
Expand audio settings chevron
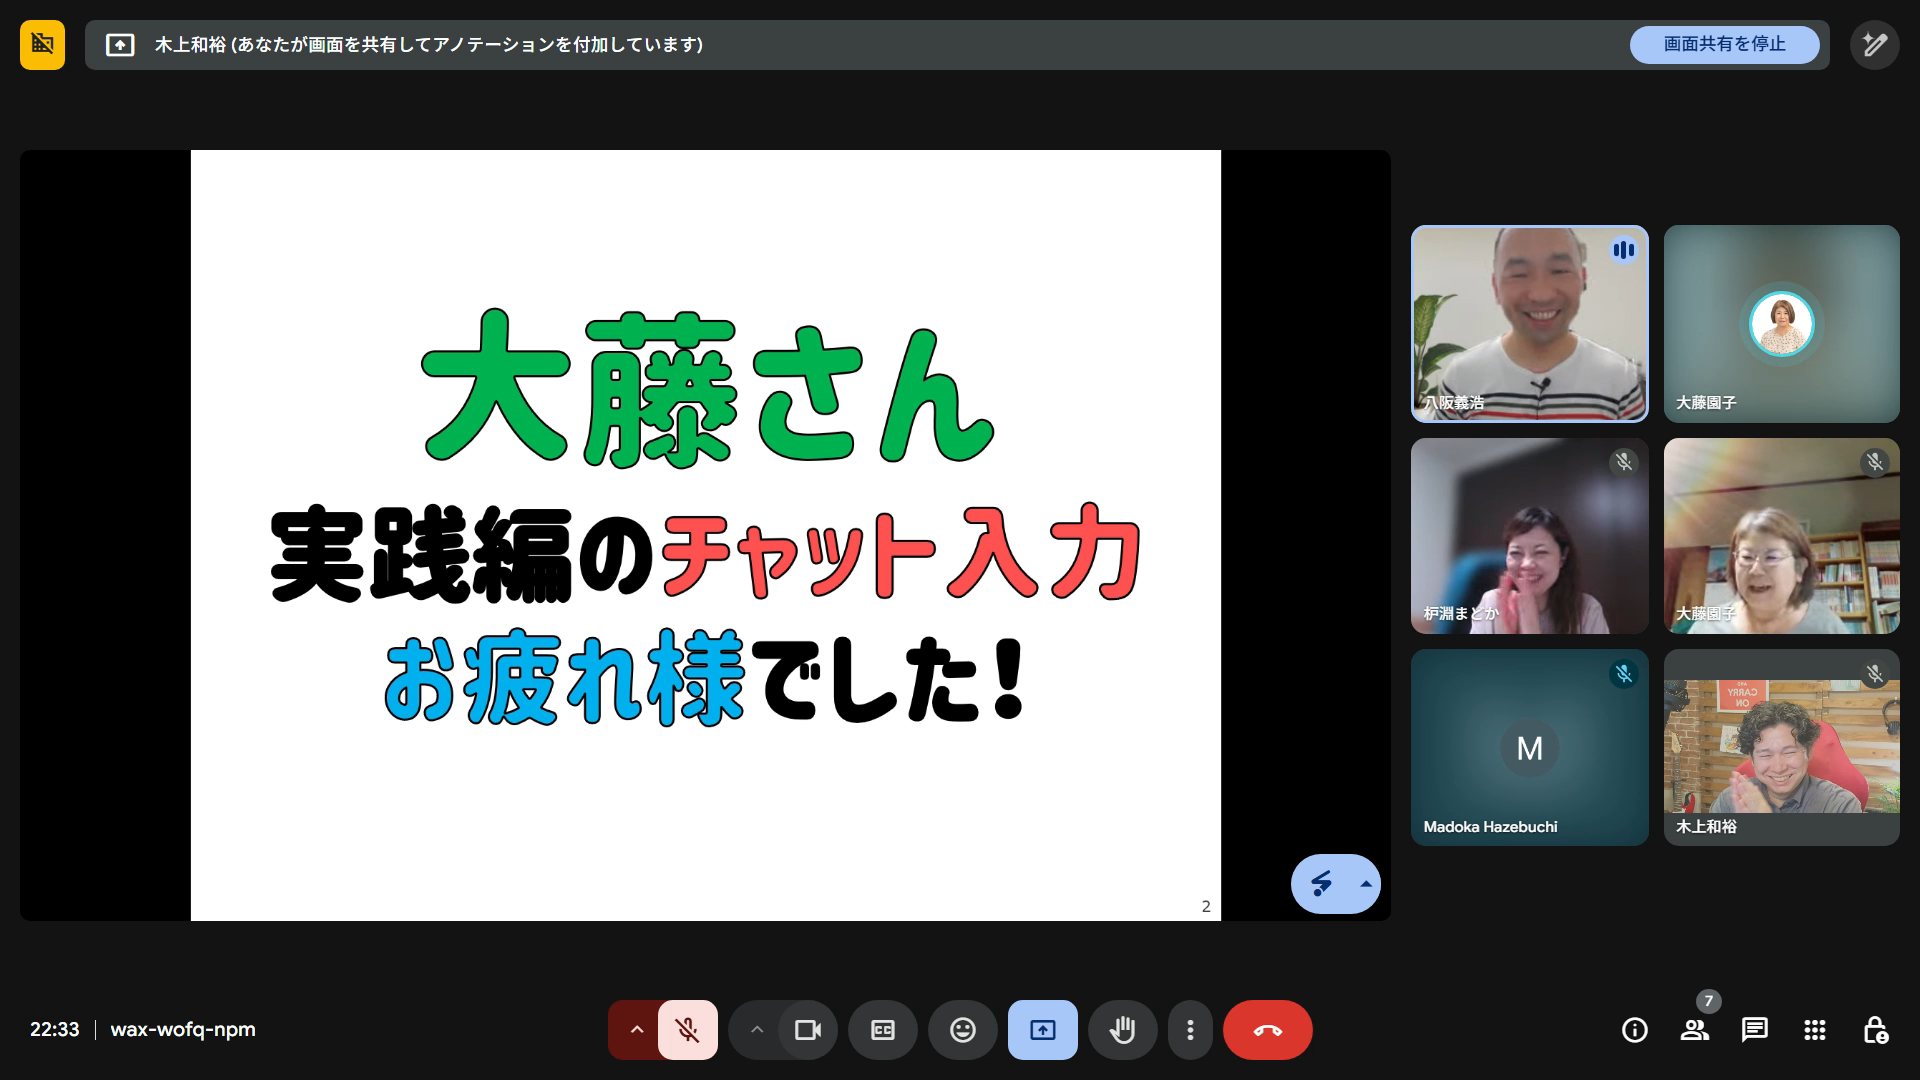(636, 1030)
